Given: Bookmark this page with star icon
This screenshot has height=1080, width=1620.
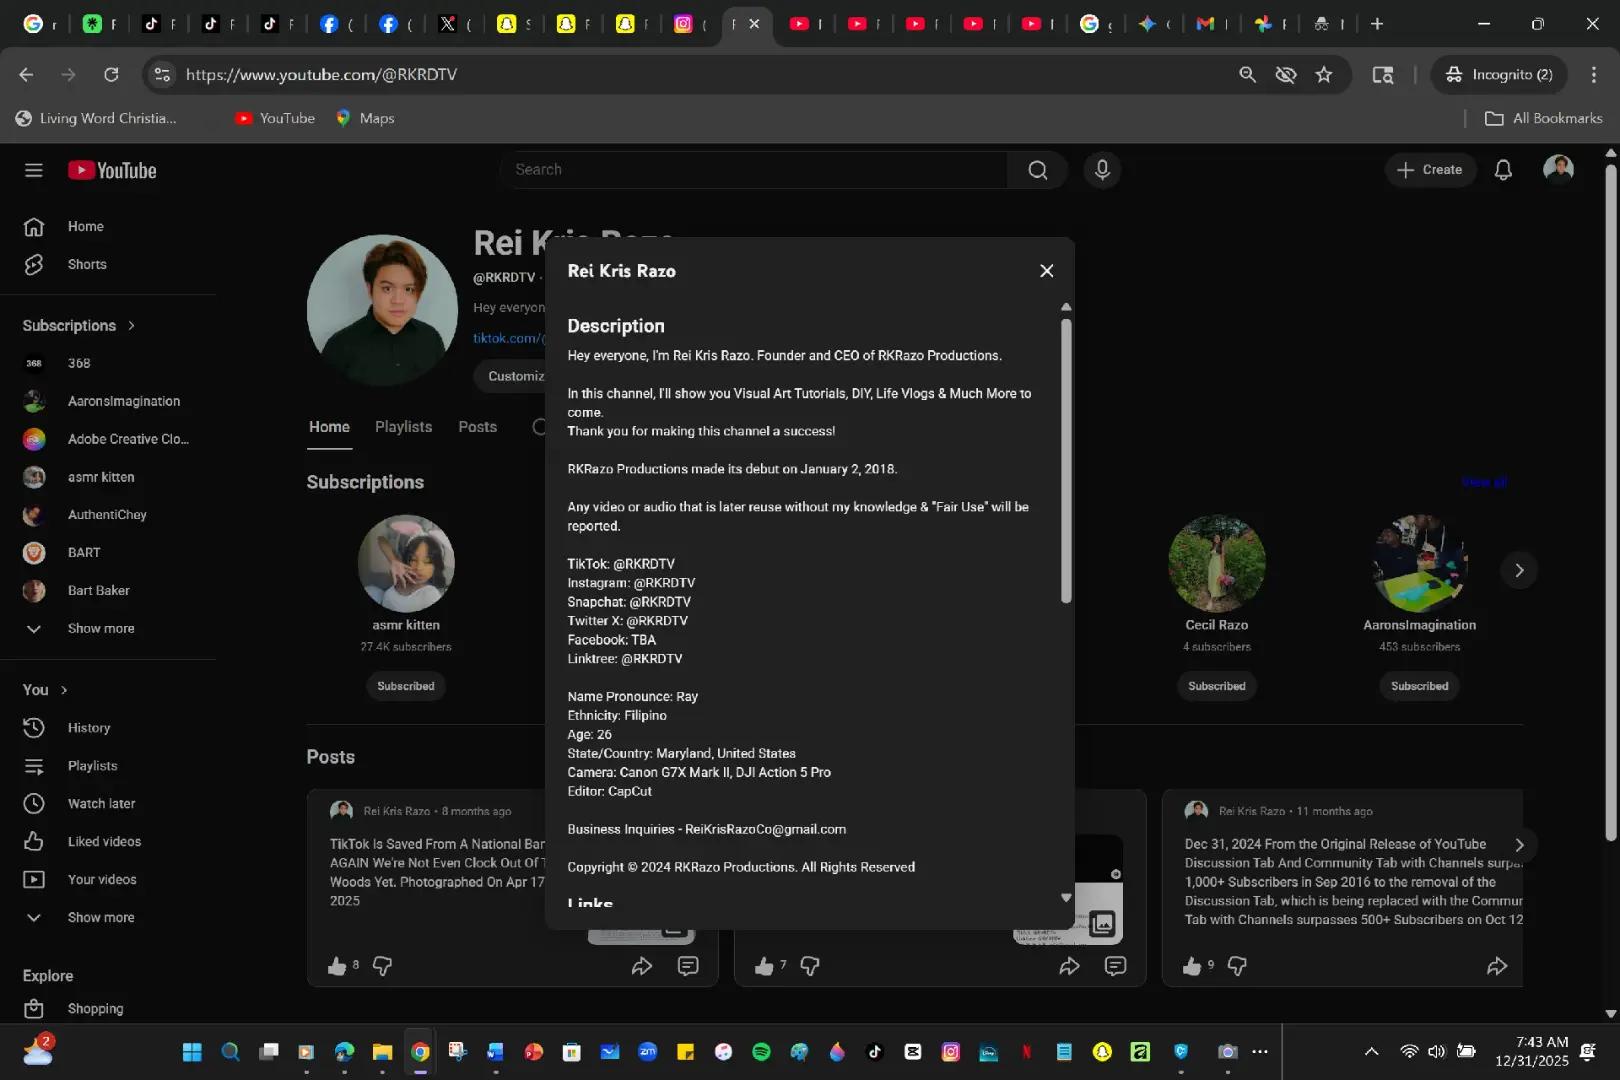Looking at the screenshot, I should tap(1324, 75).
